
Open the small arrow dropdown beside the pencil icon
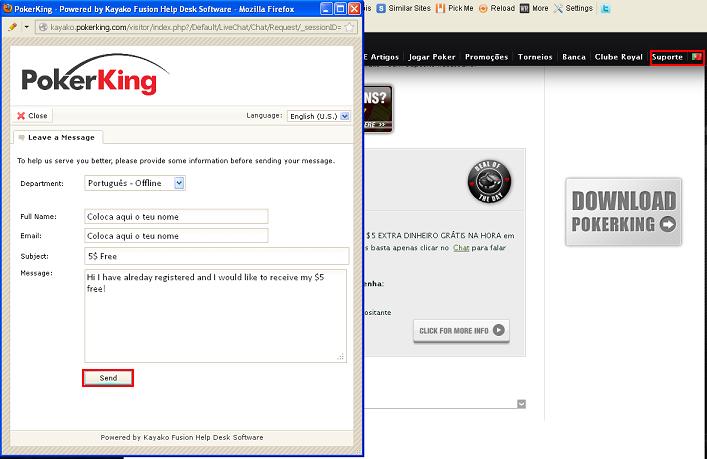pos(27,27)
